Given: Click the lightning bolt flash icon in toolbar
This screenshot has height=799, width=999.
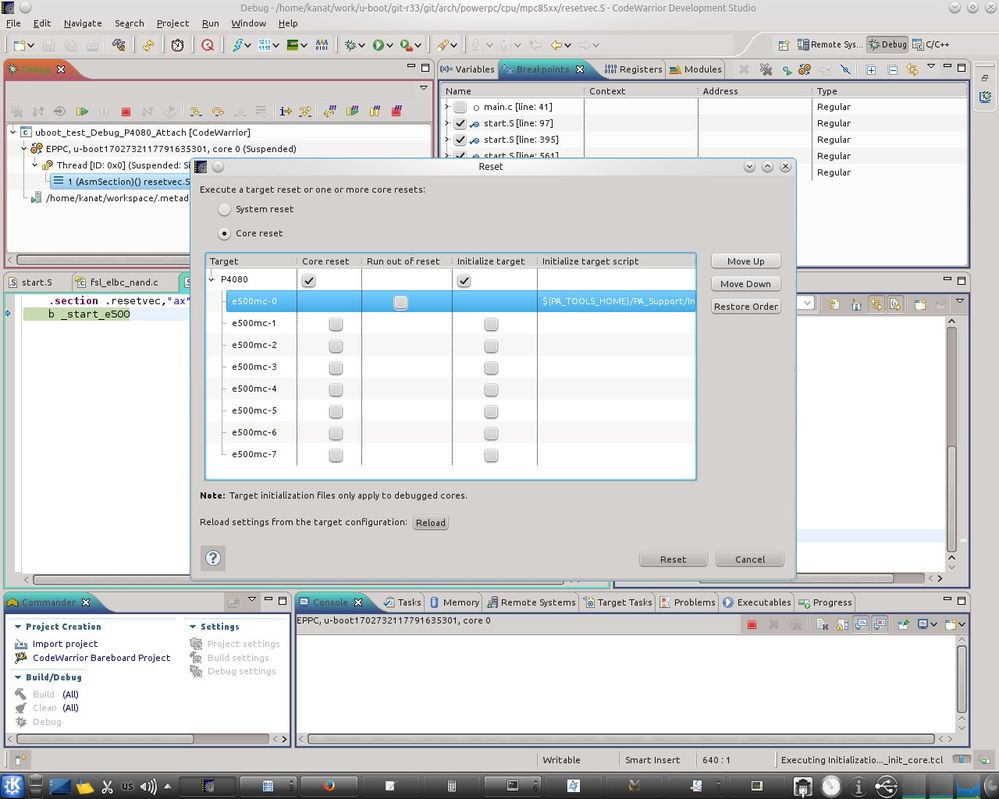Looking at the screenshot, I should [237, 45].
